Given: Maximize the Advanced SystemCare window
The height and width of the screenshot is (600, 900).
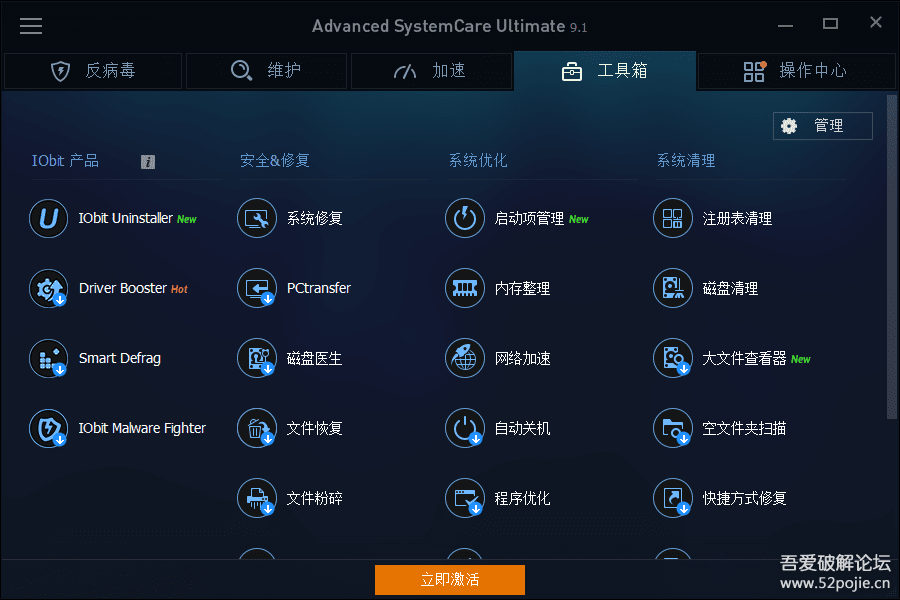Looking at the screenshot, I should [830, 24].
